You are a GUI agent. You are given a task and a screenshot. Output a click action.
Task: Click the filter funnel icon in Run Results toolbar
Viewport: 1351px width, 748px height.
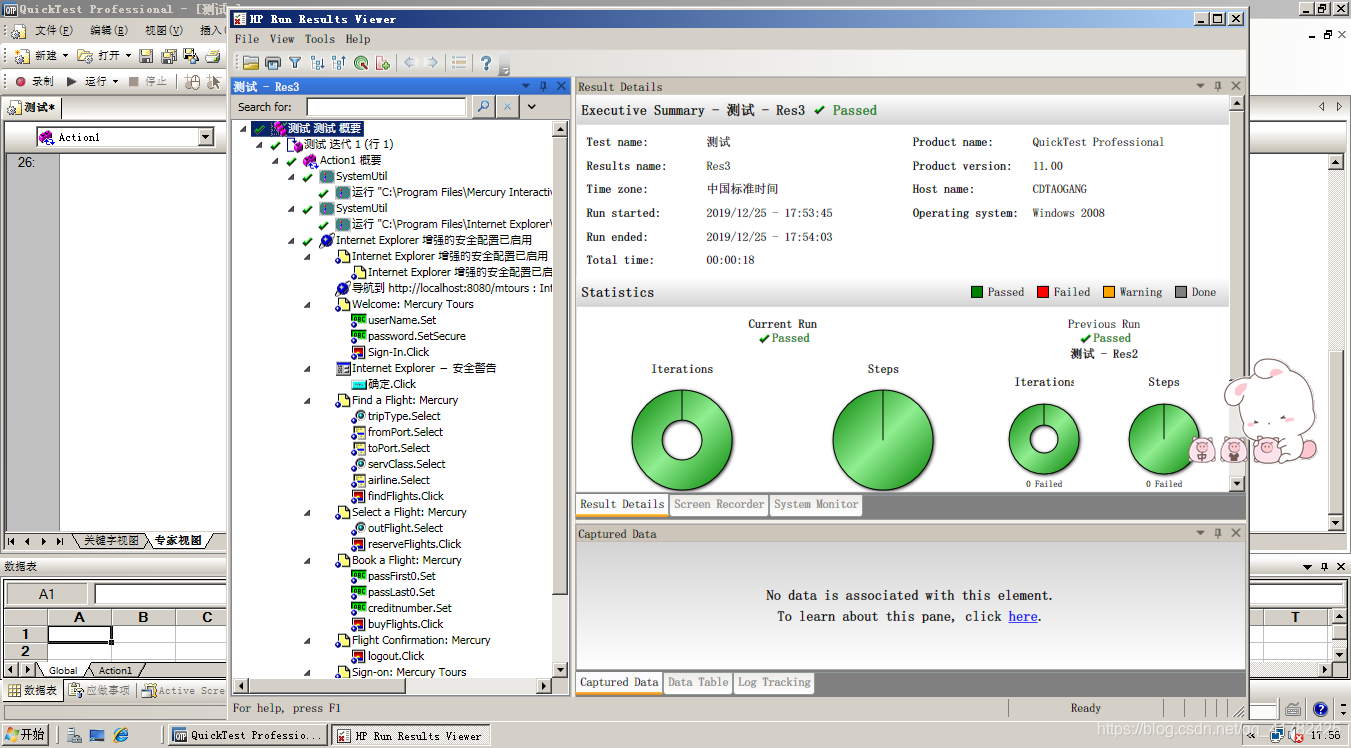click(295, 63)
